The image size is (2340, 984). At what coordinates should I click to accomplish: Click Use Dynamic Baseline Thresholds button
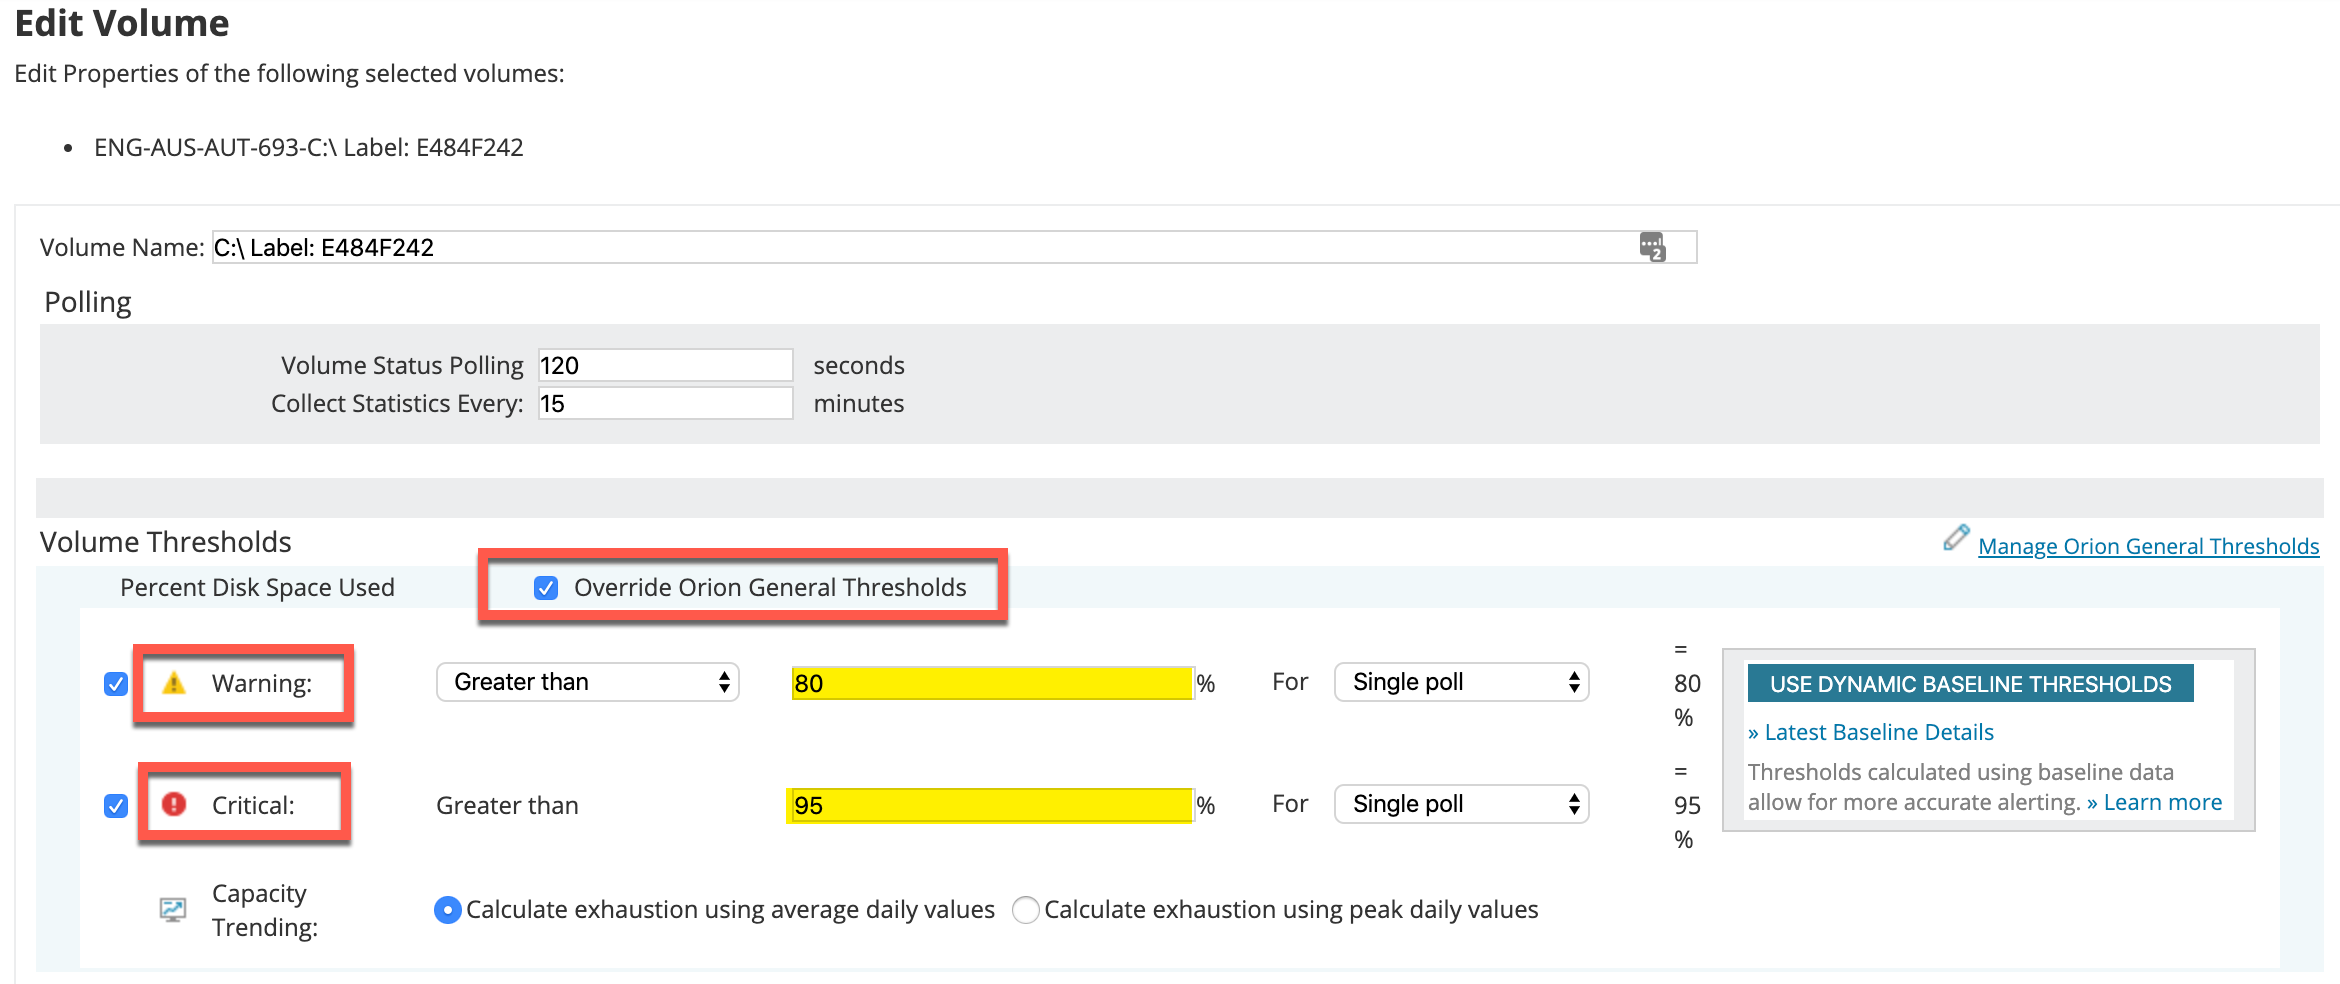1970,684
